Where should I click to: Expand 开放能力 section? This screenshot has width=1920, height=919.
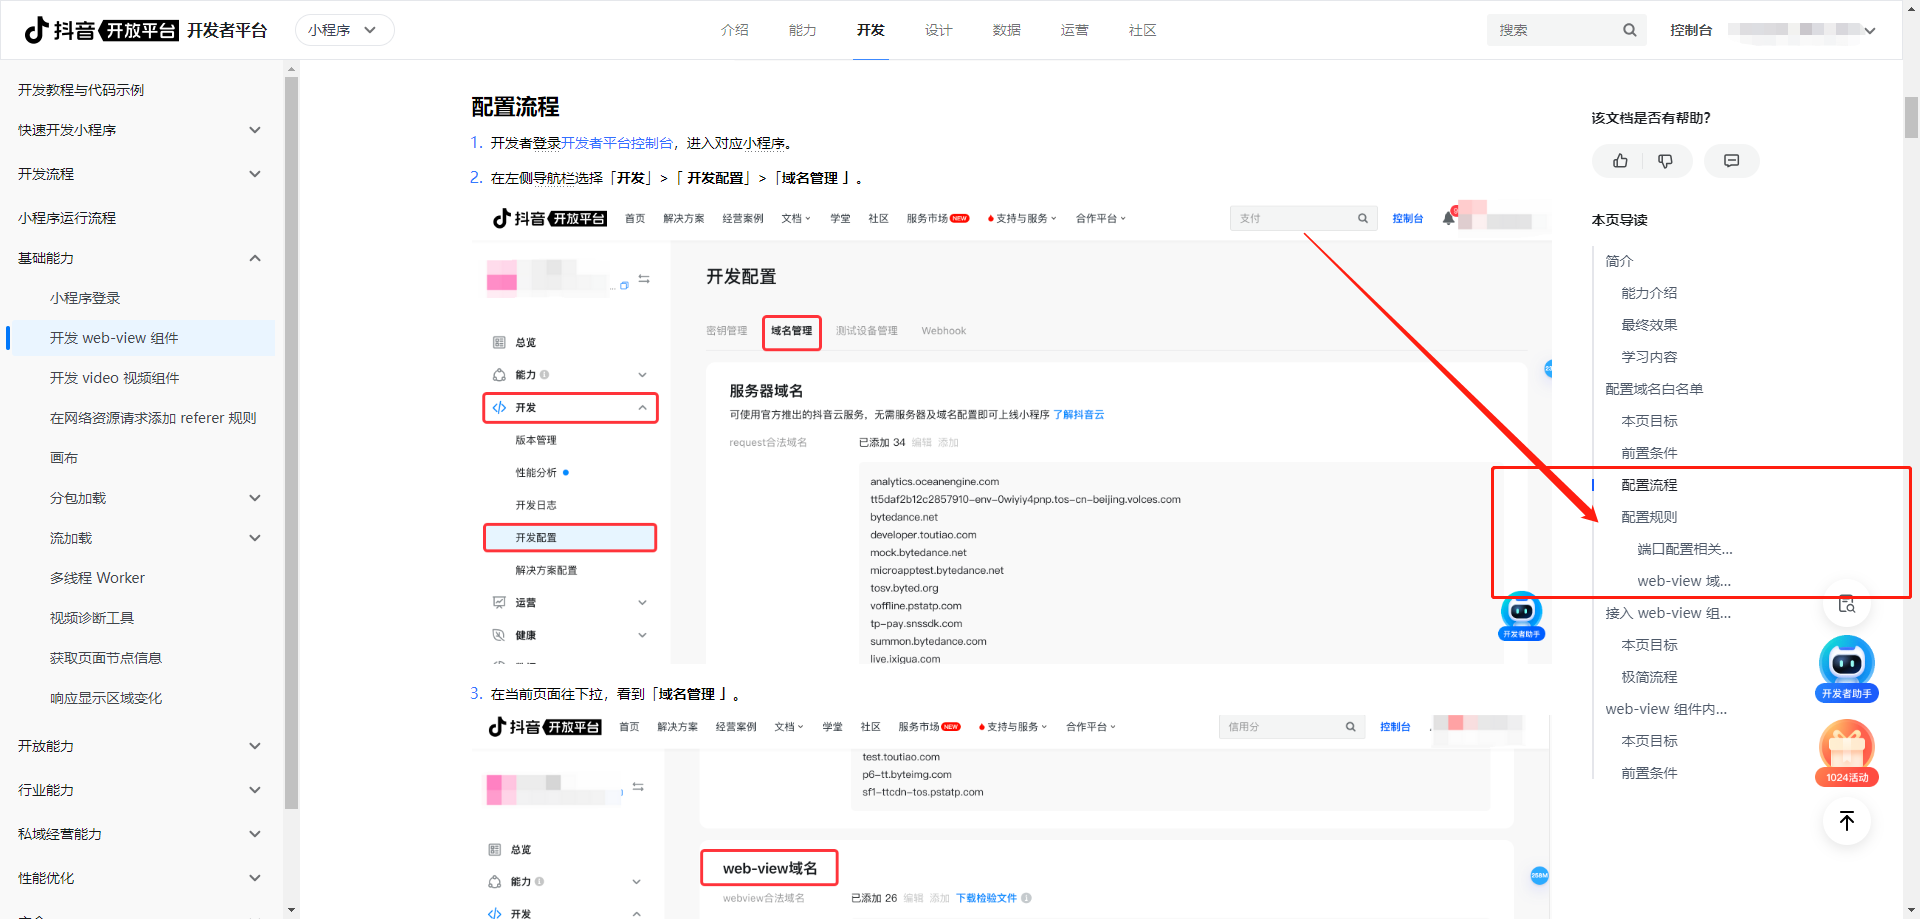pos(255,746)
